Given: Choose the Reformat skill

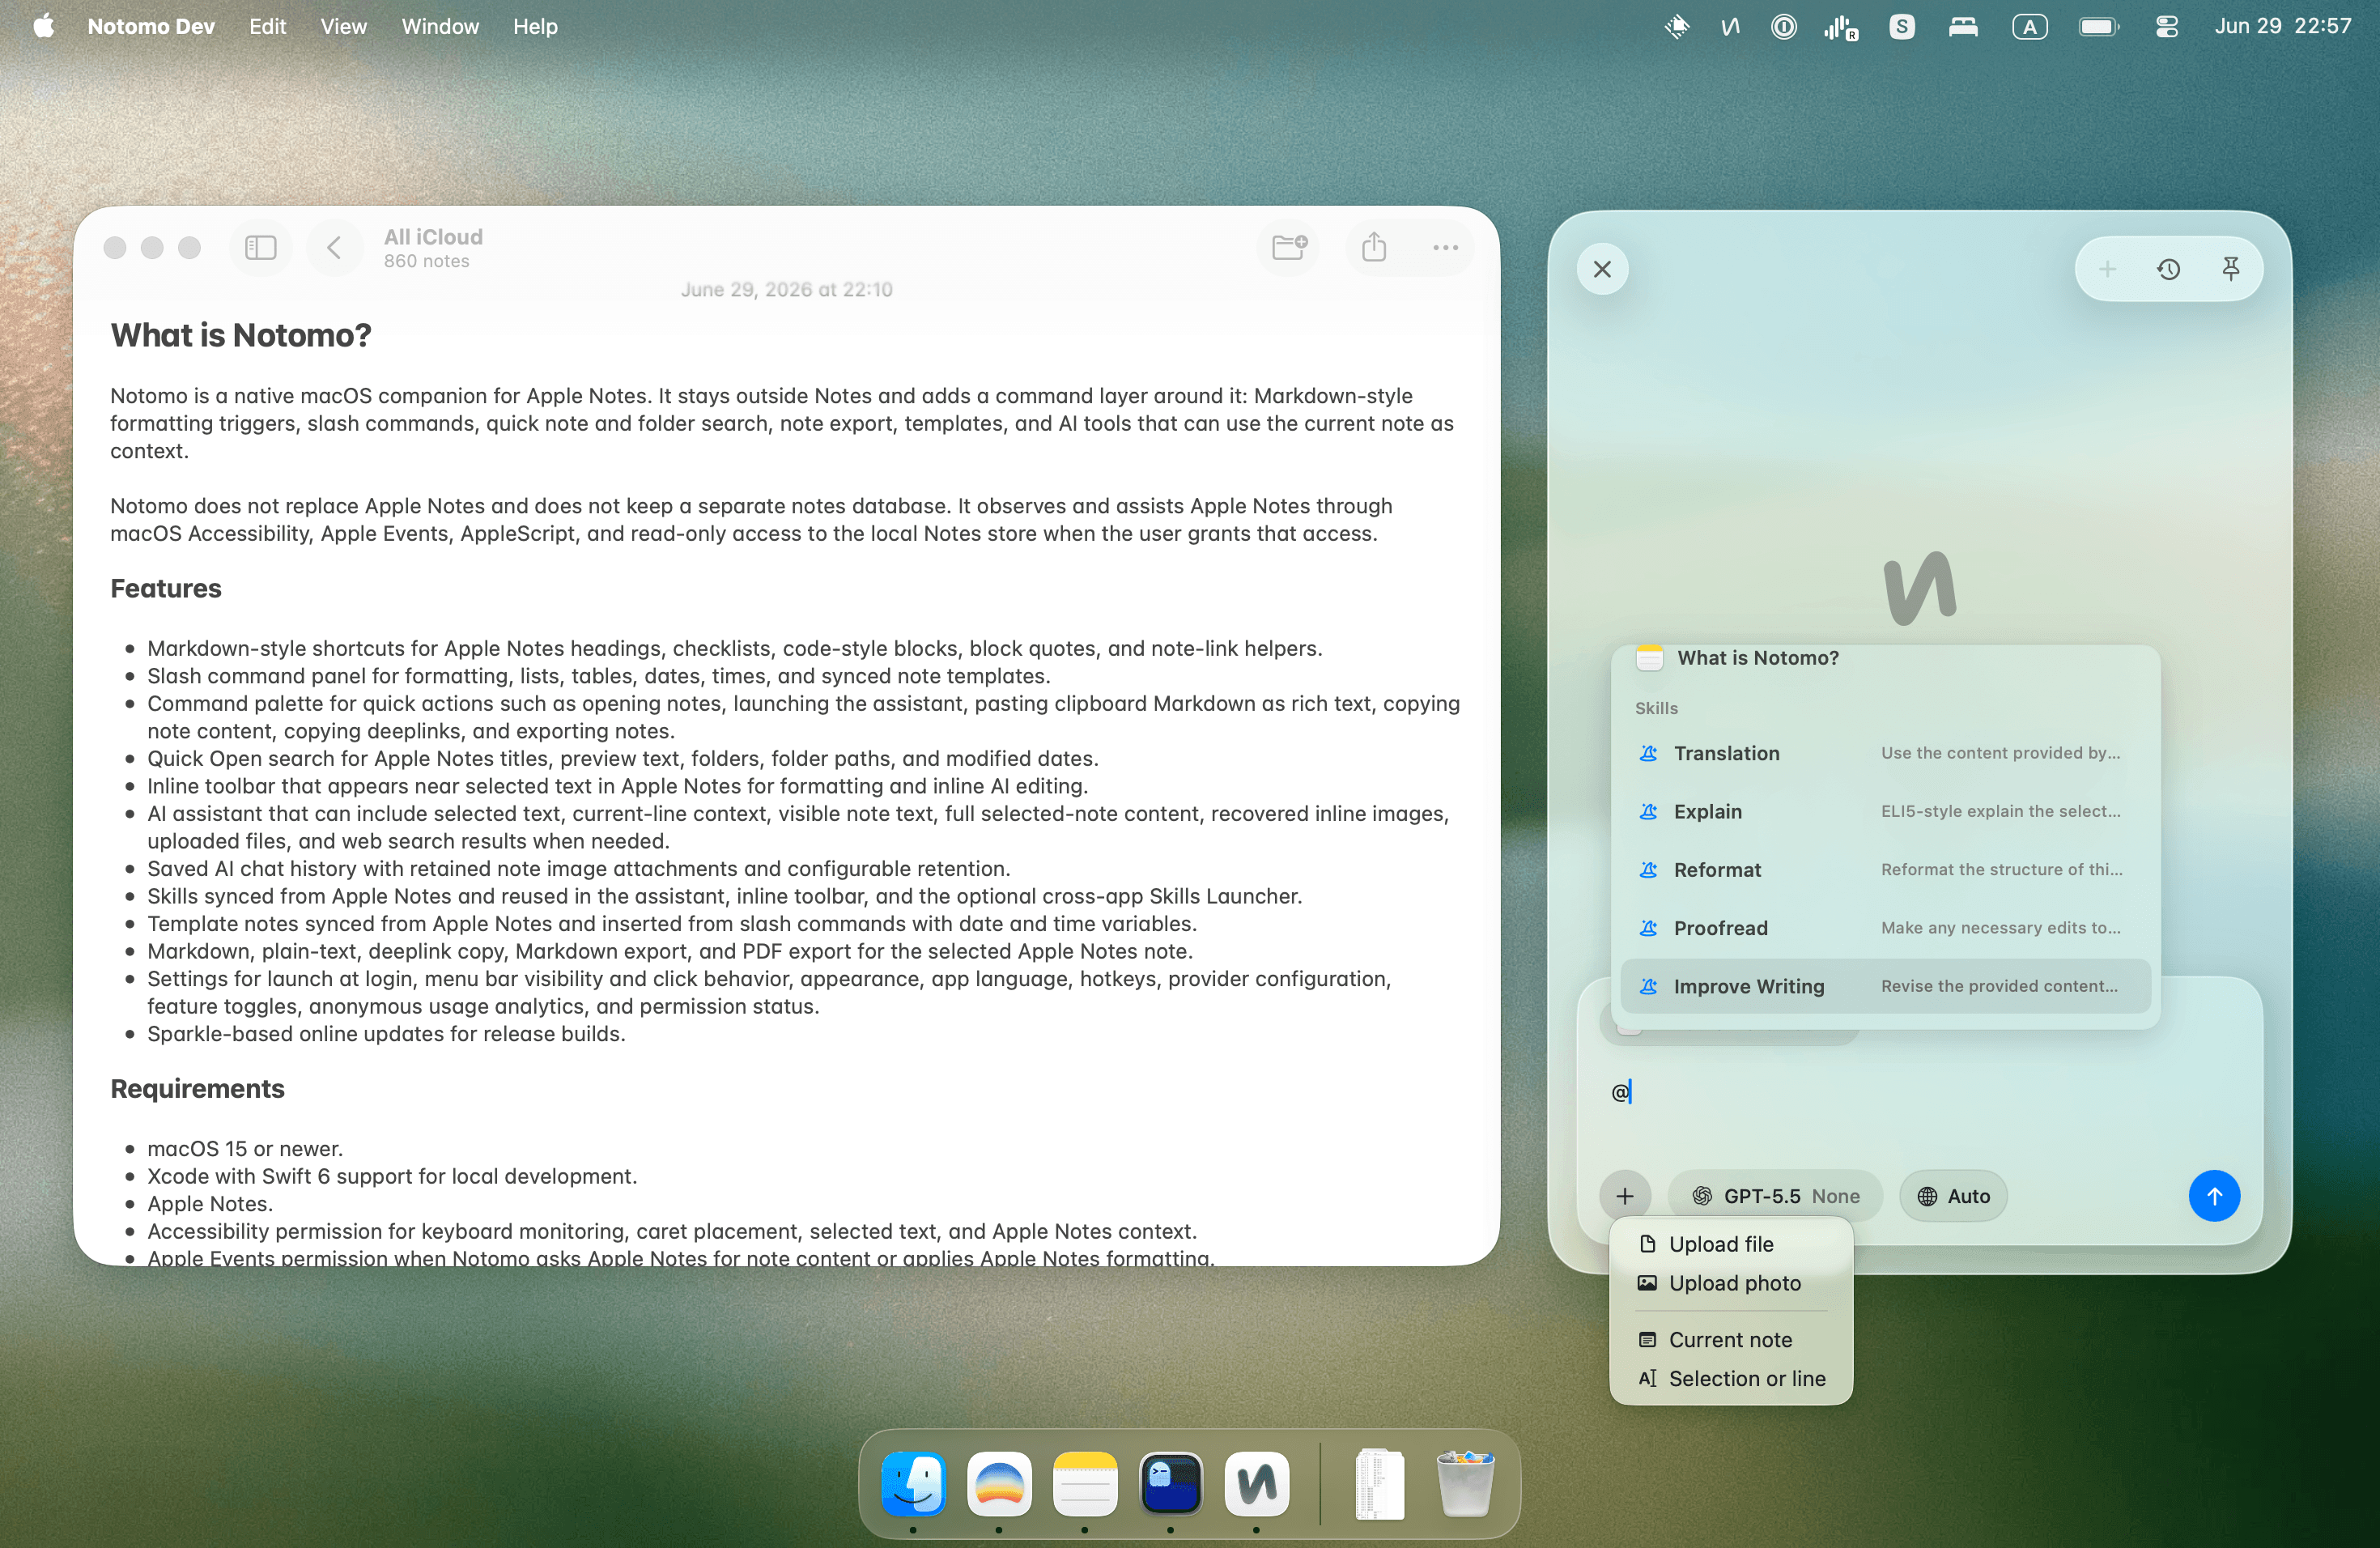Looking at the screenshot, I should tap(1885, 869).
